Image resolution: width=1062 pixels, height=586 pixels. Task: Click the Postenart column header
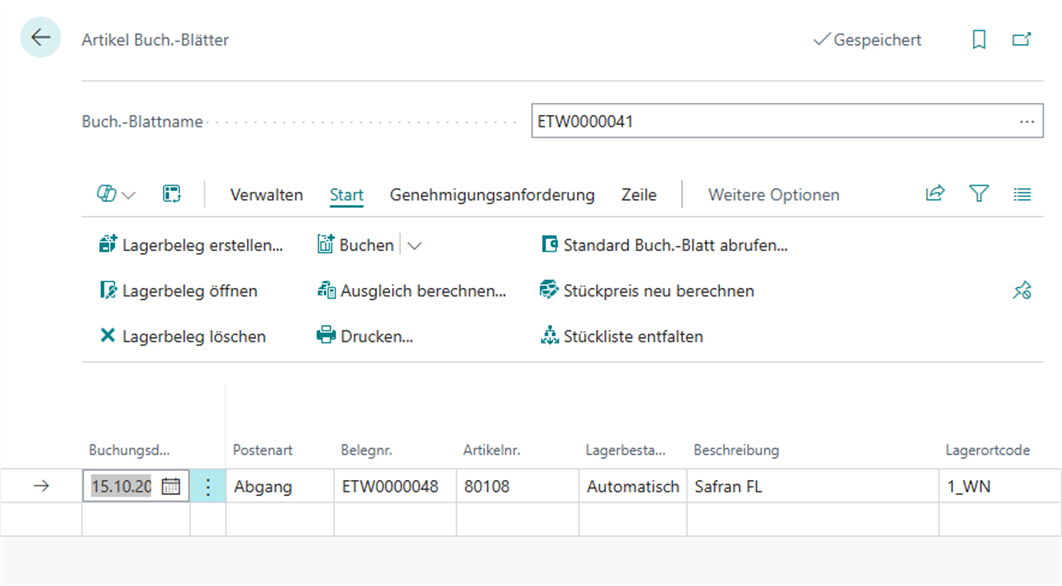(263, 451)
